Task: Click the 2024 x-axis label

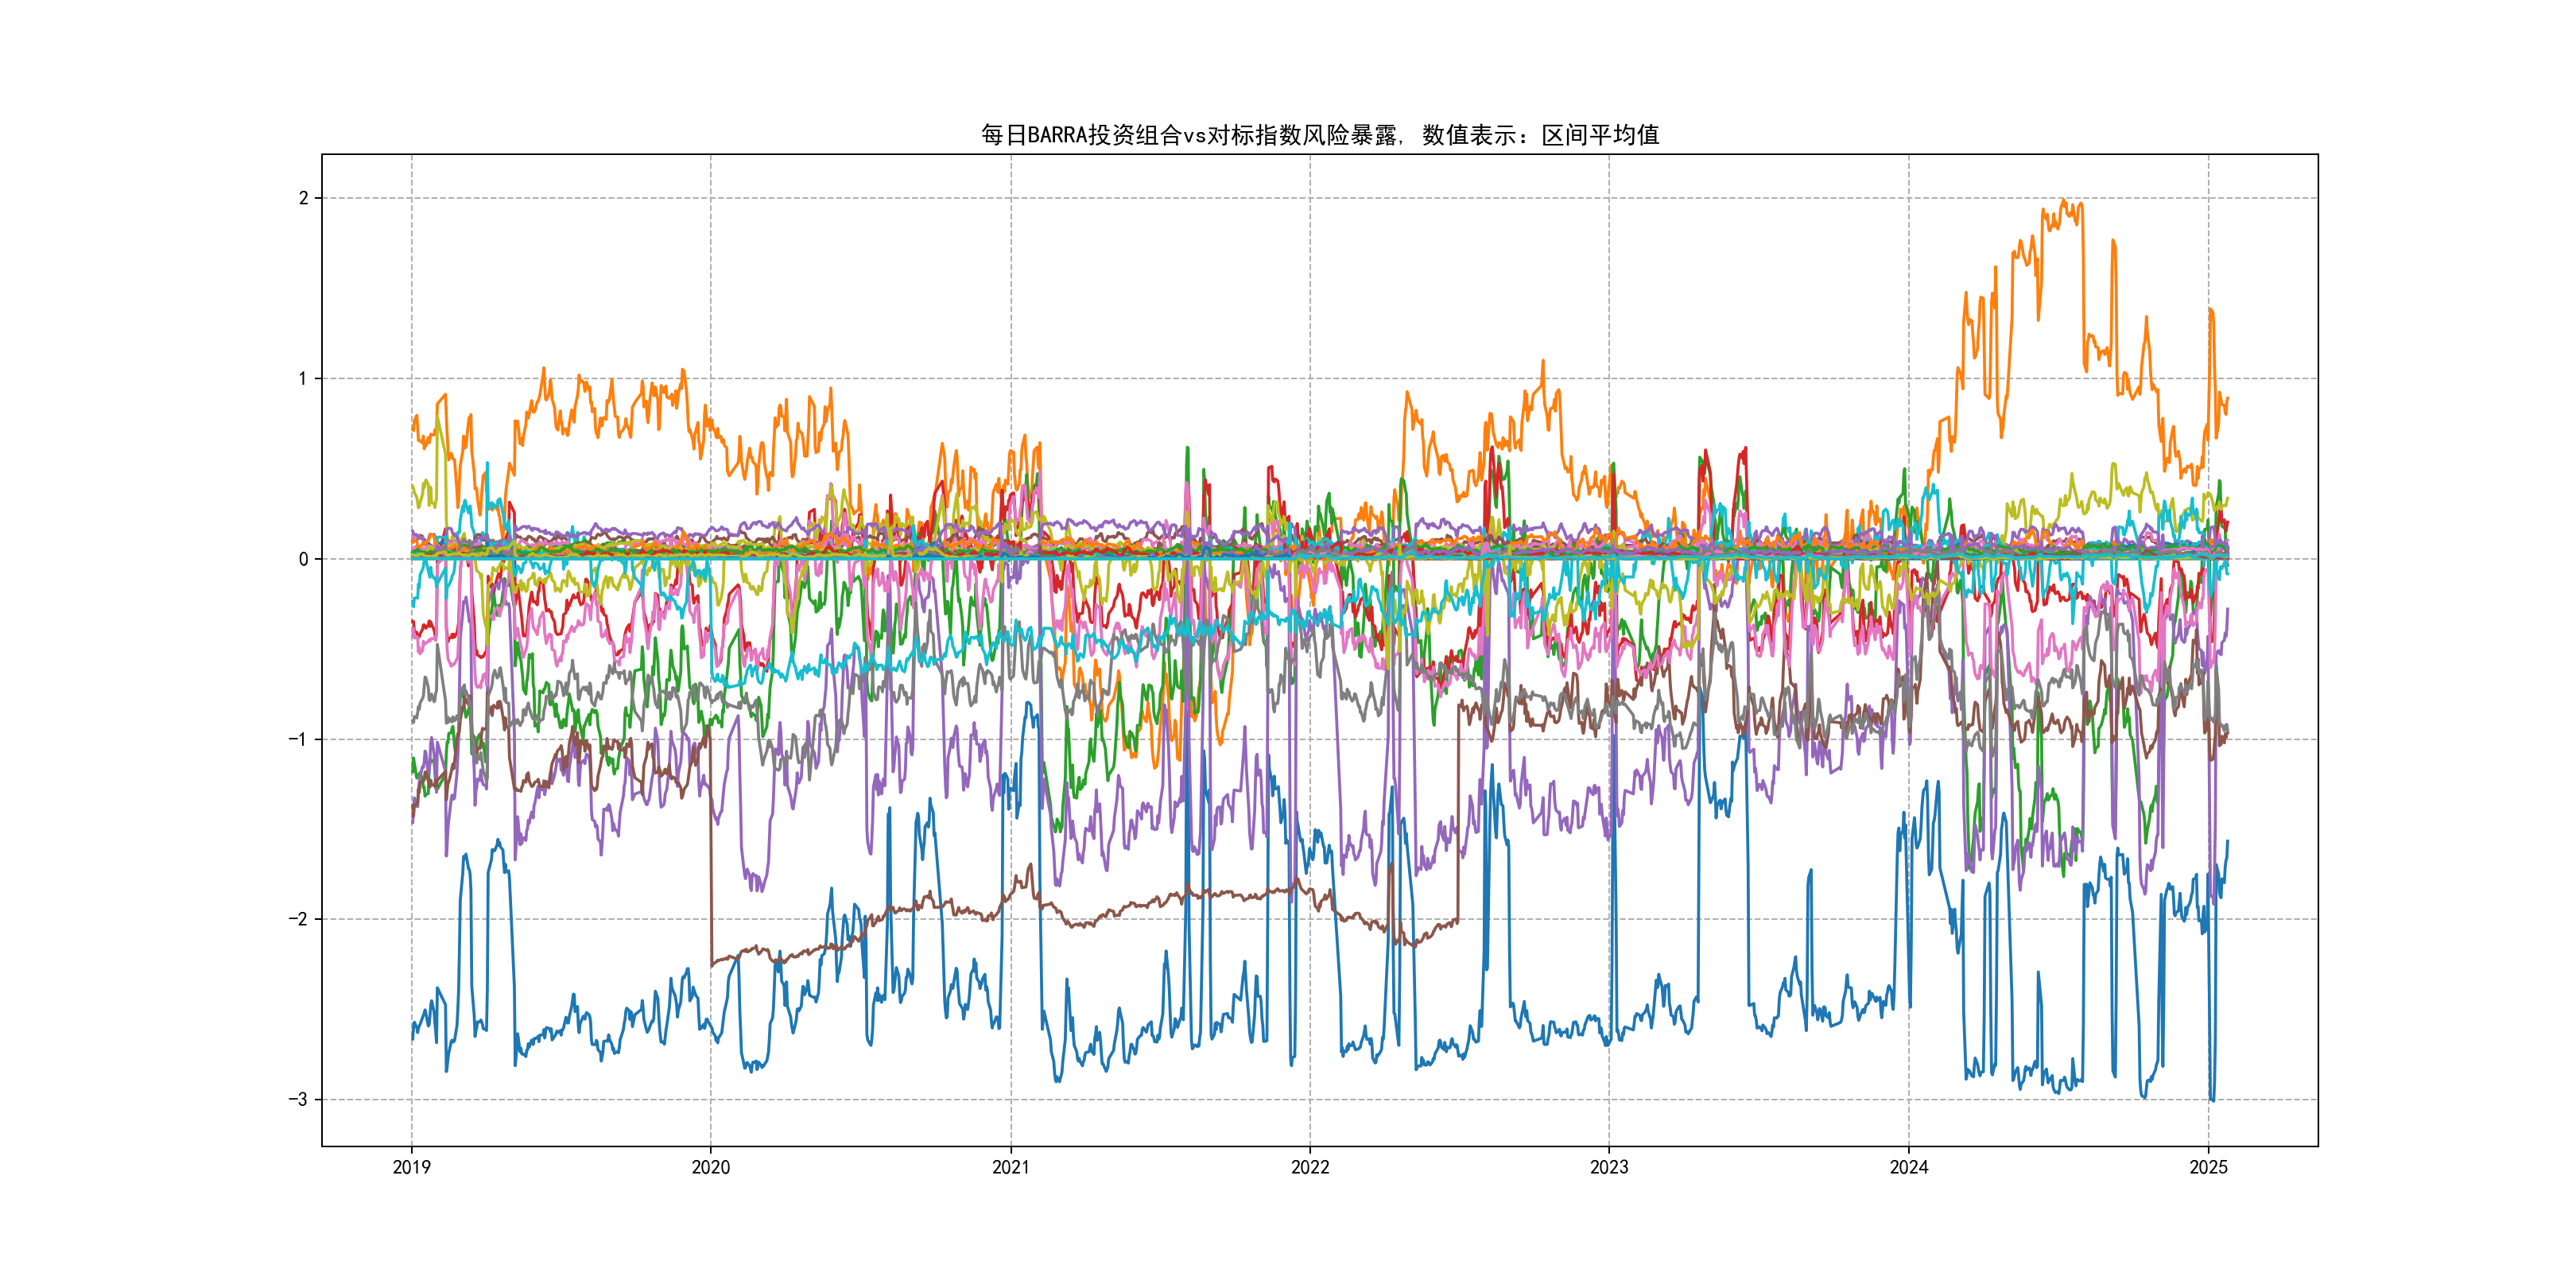Action: tap(1908, 1167)
